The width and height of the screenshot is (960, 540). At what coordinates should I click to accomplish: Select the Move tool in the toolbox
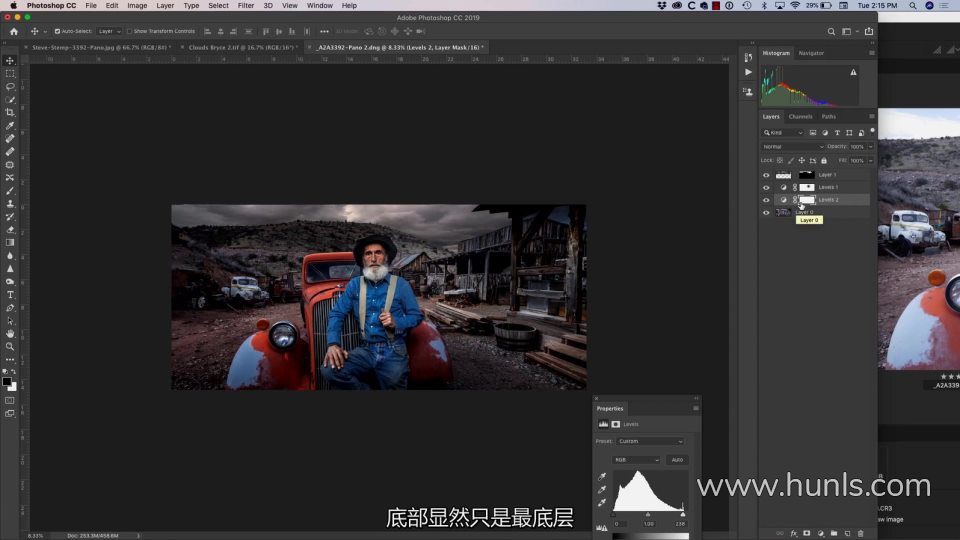tap(10, 61)
